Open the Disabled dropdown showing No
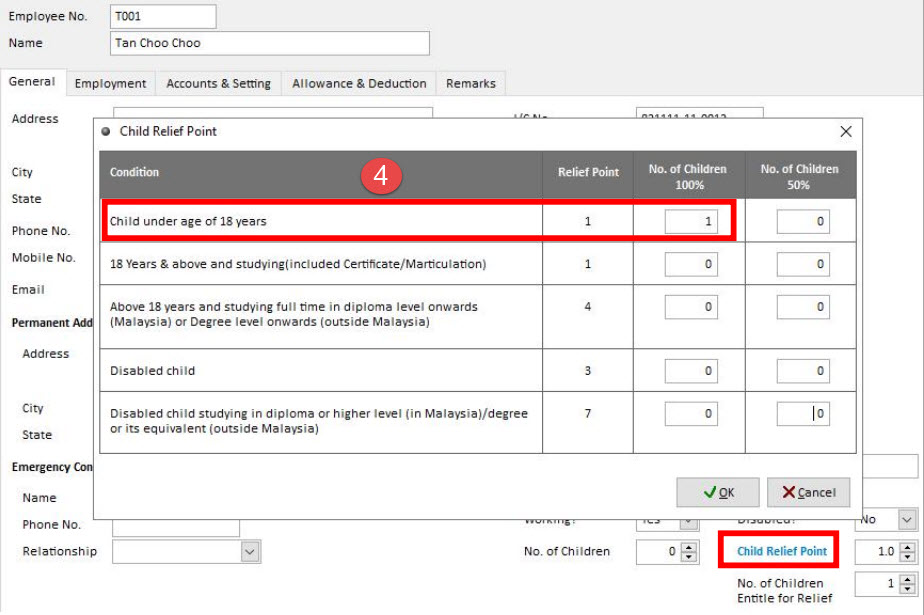 (x=906, y=519)
